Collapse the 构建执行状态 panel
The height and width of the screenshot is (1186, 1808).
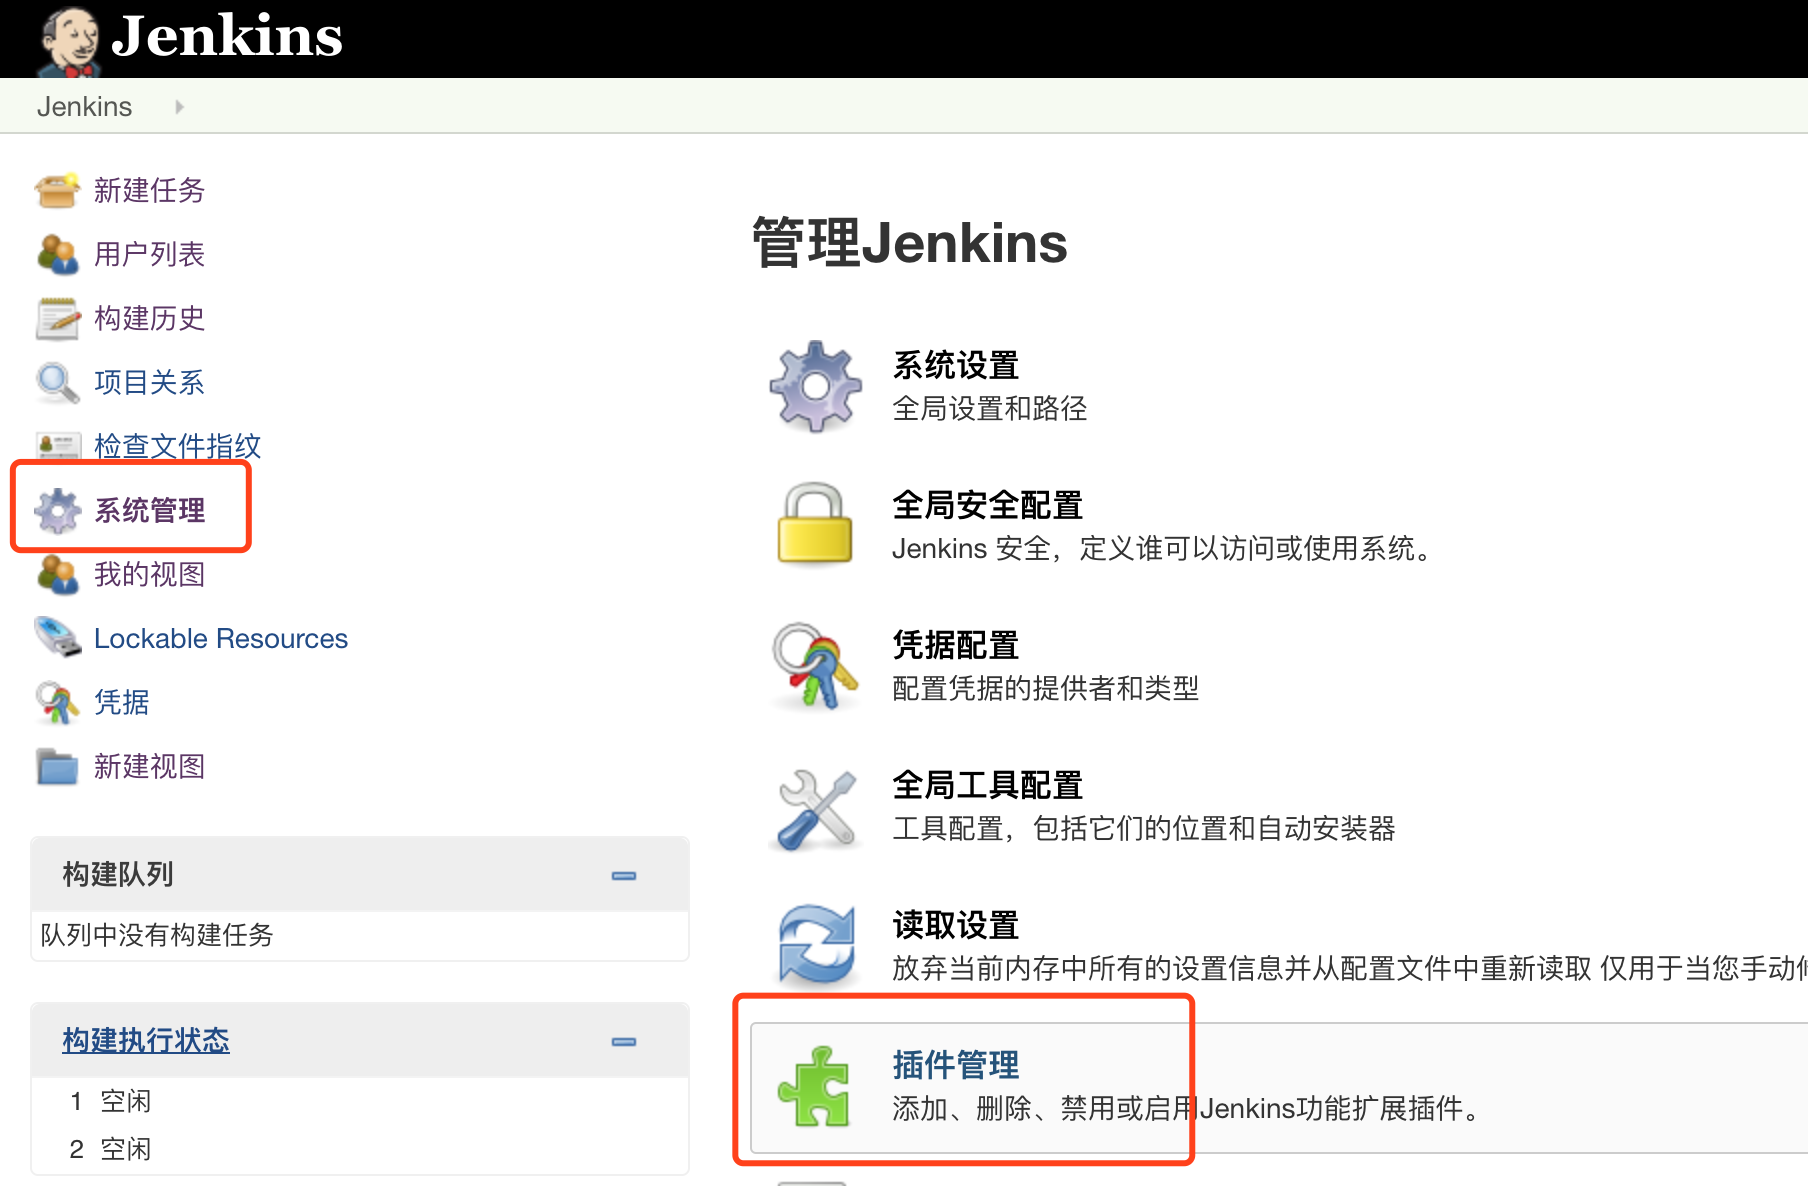click(624, 1041)
